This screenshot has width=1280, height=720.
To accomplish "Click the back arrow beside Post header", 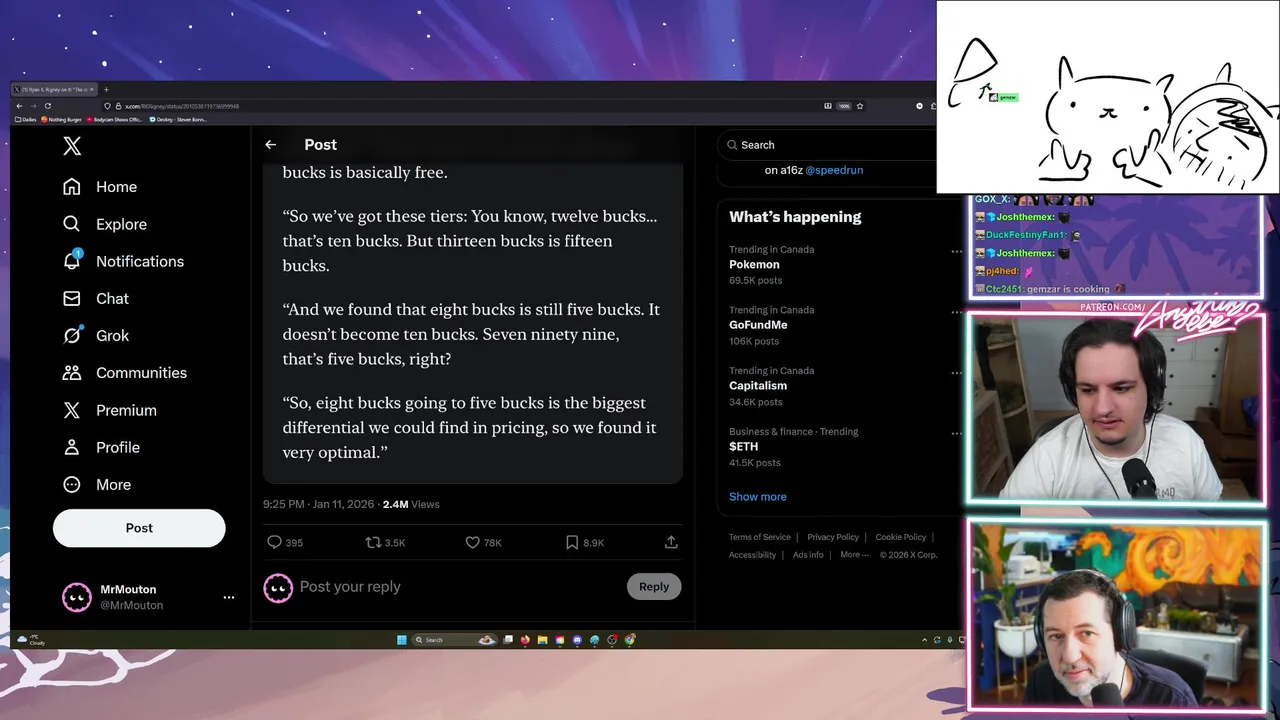I will [x=270, y=145].
